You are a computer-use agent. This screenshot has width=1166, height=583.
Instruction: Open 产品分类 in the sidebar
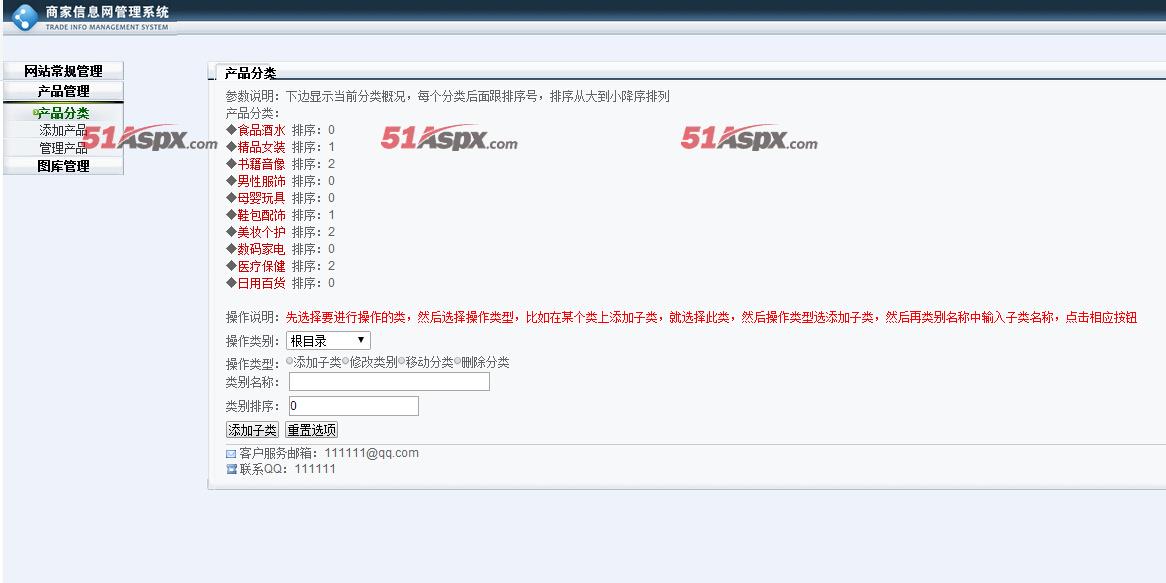pos(63,113)
